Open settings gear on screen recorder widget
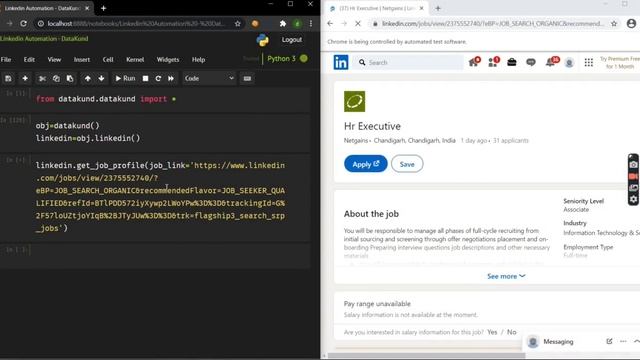 point(633,199)
